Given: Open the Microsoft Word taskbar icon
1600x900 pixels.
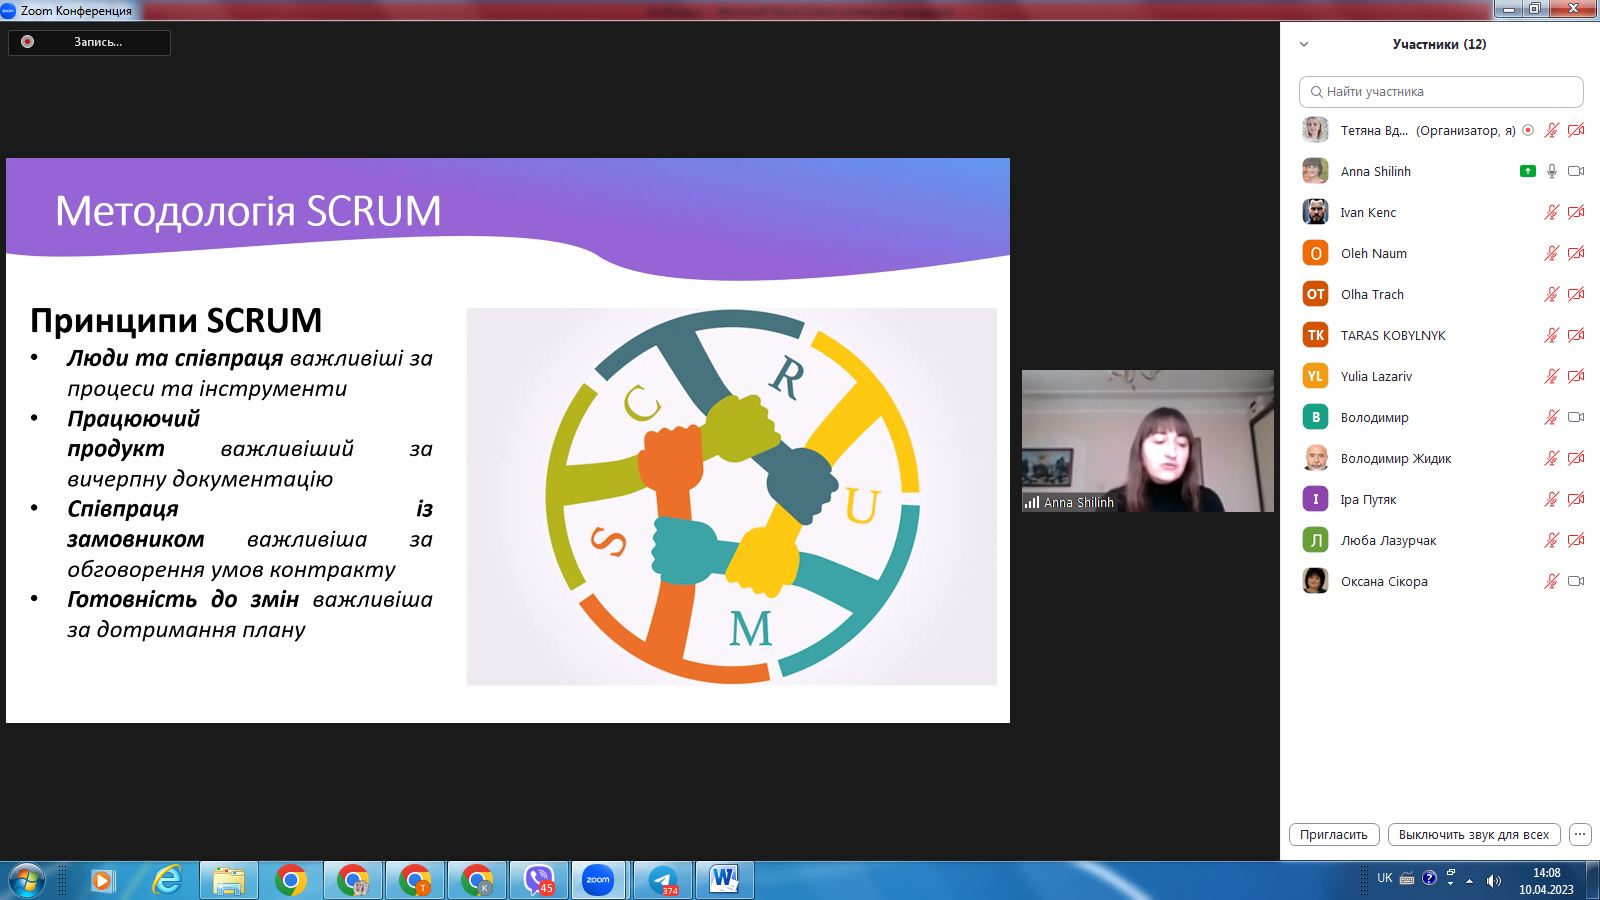Looking at the screenshot, I should [724, 880].
